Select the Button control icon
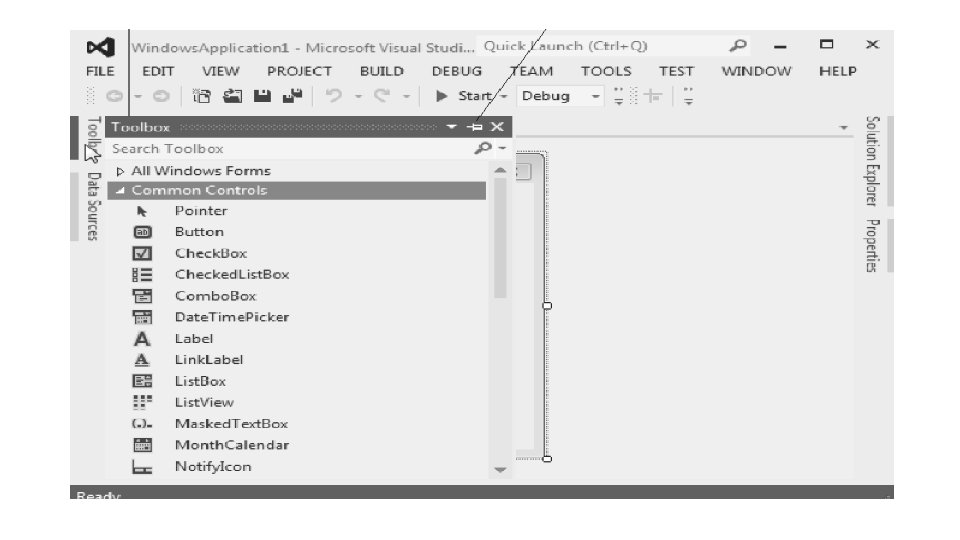960x540 pixels. click(x=142, y=232)
